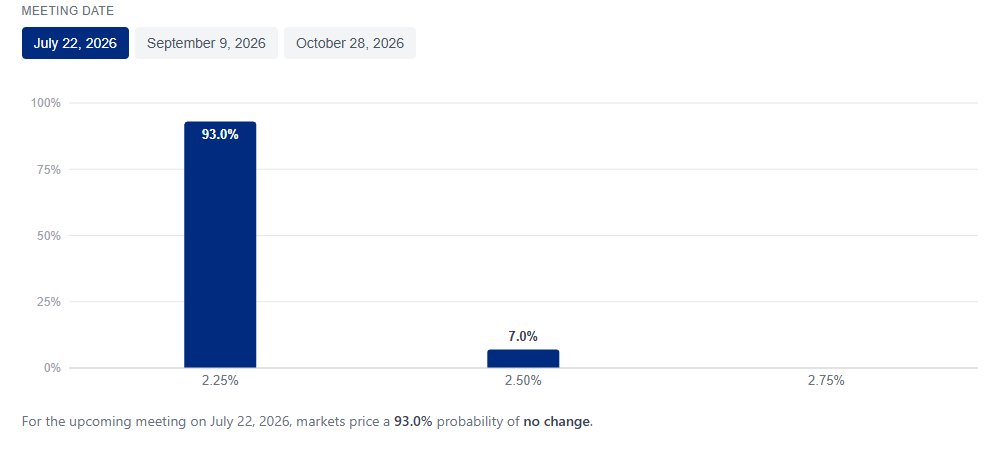
Task: Click the 100% y-axis label
Action: click(46, 103)
